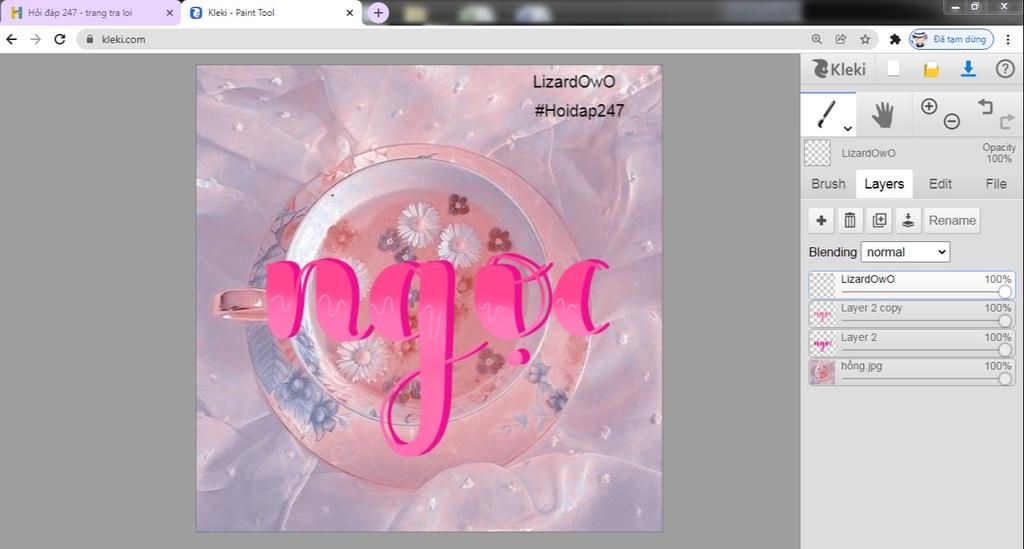Screen dimensions: 1024x549
Task: Download the image with blue arrow
Action: tap(968, 69)
